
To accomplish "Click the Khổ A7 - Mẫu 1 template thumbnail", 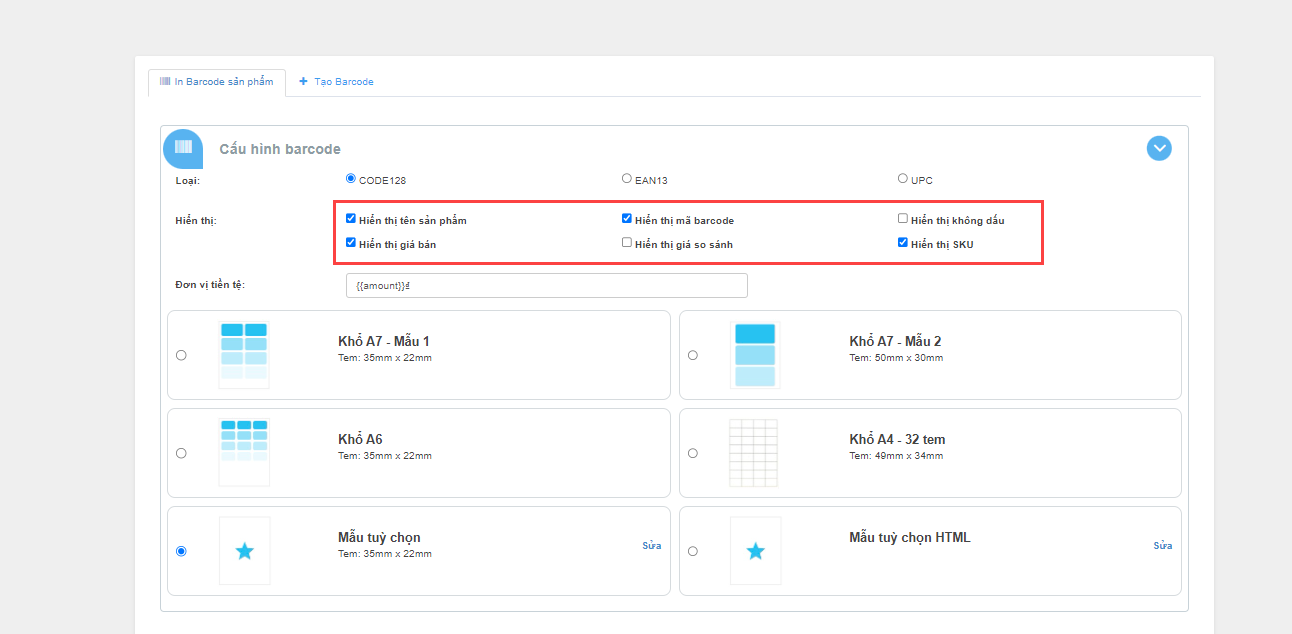I will (244, 354).
